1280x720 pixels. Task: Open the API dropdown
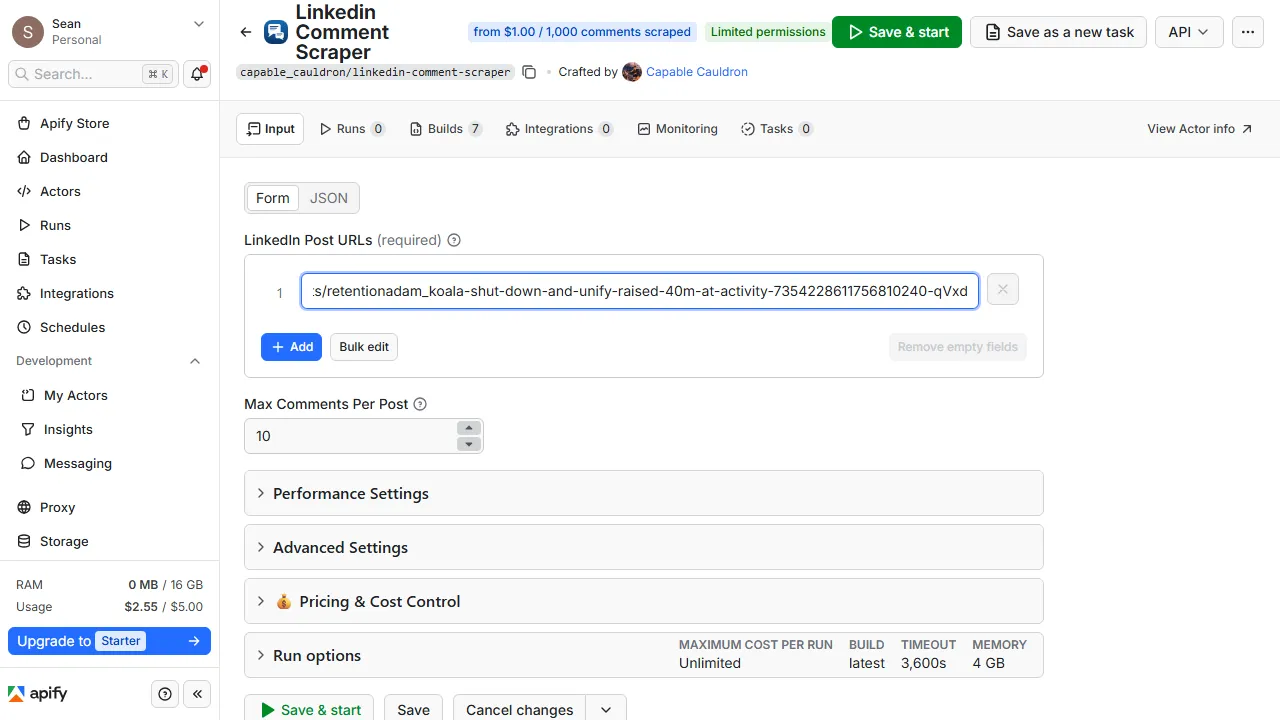tap(1189, 32)
